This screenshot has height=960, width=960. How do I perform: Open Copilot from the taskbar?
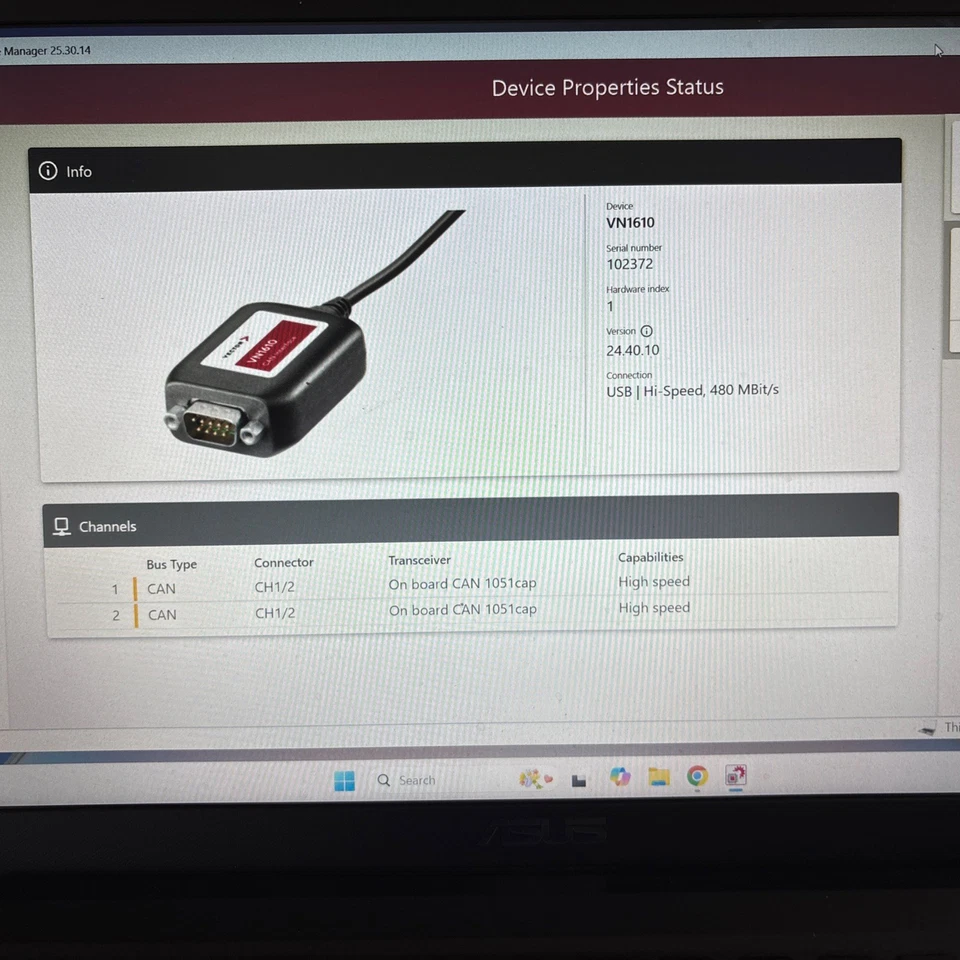click(619, 778)
